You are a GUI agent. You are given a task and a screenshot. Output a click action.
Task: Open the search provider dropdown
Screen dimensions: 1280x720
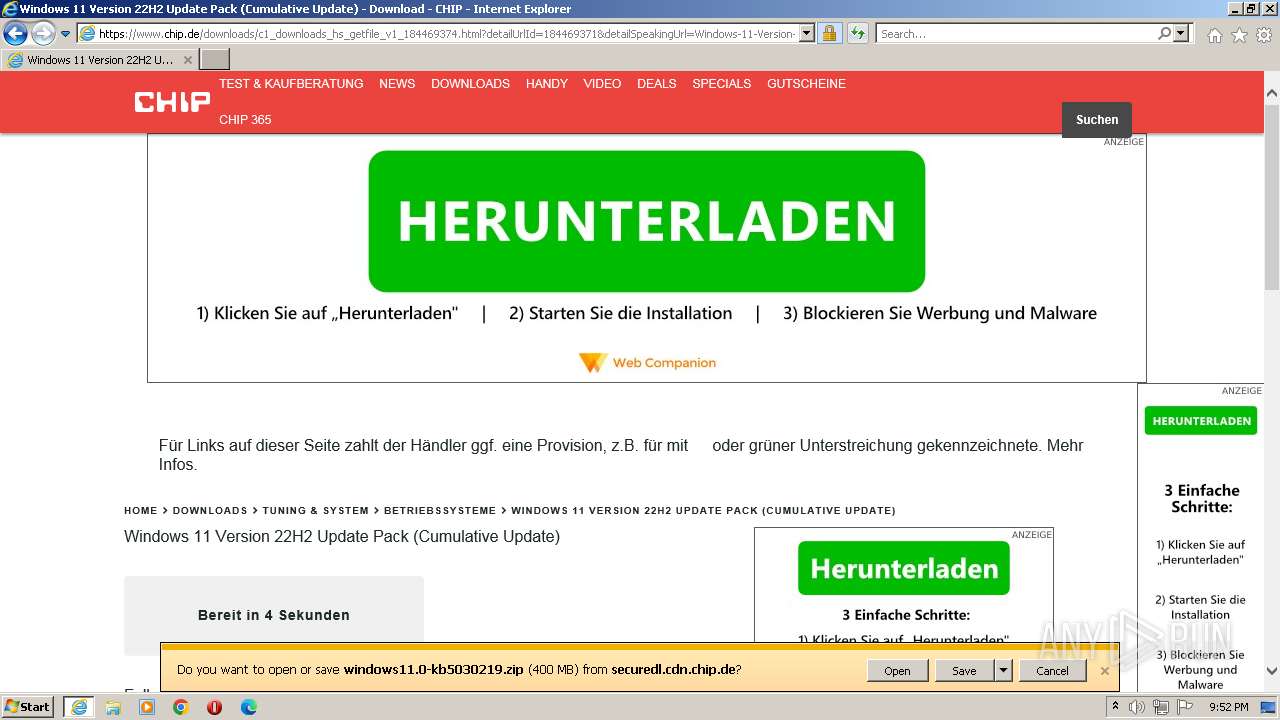[1182, 34]
